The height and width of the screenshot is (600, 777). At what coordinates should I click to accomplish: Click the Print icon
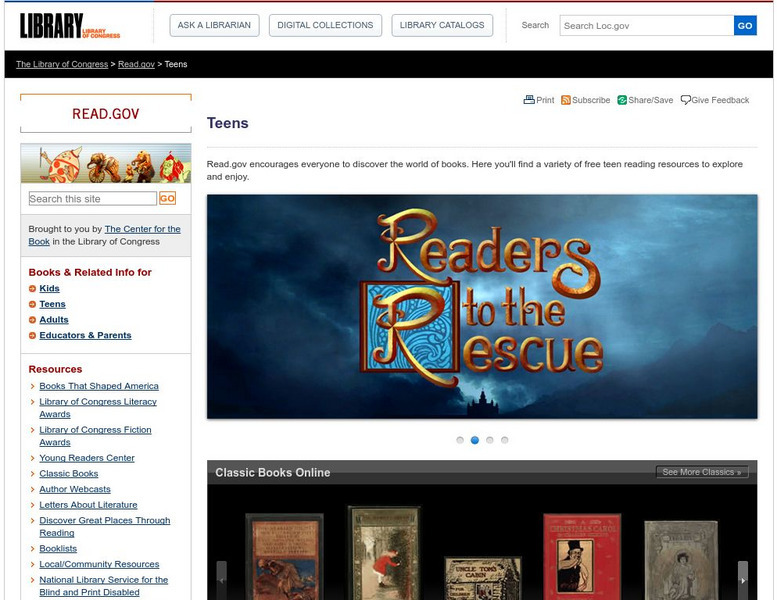point(529,100)
